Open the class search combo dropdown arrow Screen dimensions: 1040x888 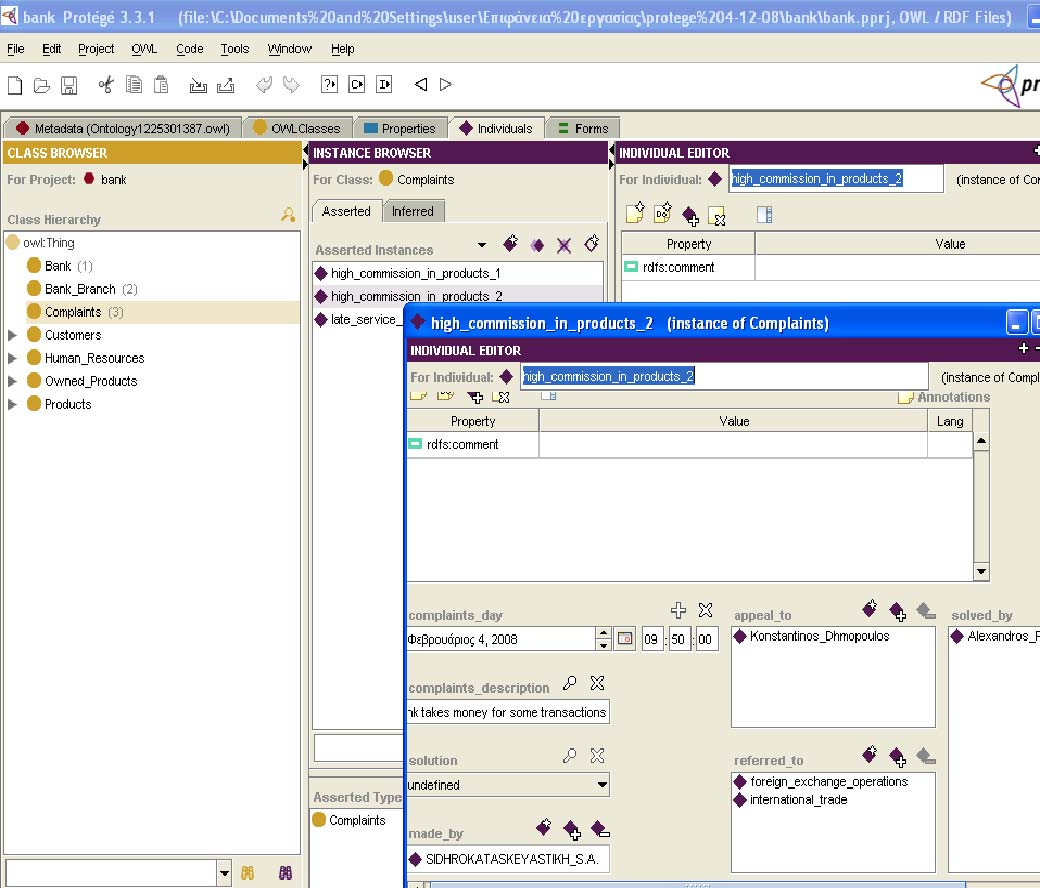tap(224, 873)
